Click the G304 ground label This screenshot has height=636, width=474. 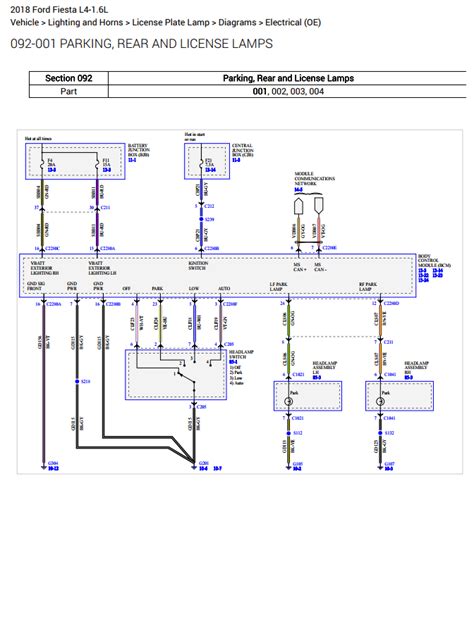(53, 463)
